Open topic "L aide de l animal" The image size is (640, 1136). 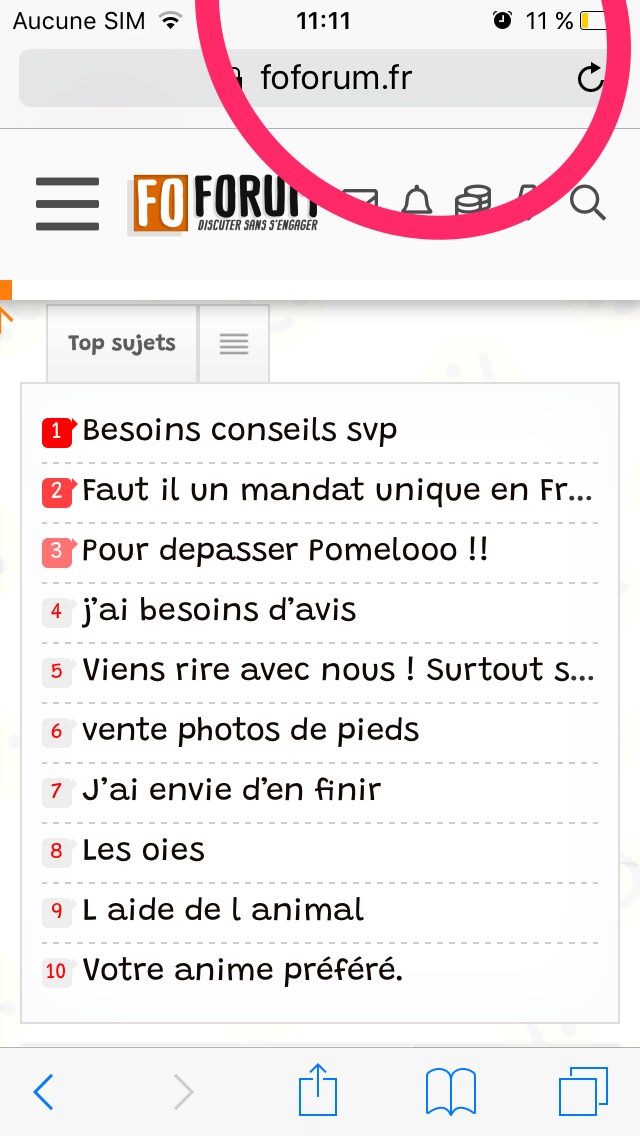[223, 911]
